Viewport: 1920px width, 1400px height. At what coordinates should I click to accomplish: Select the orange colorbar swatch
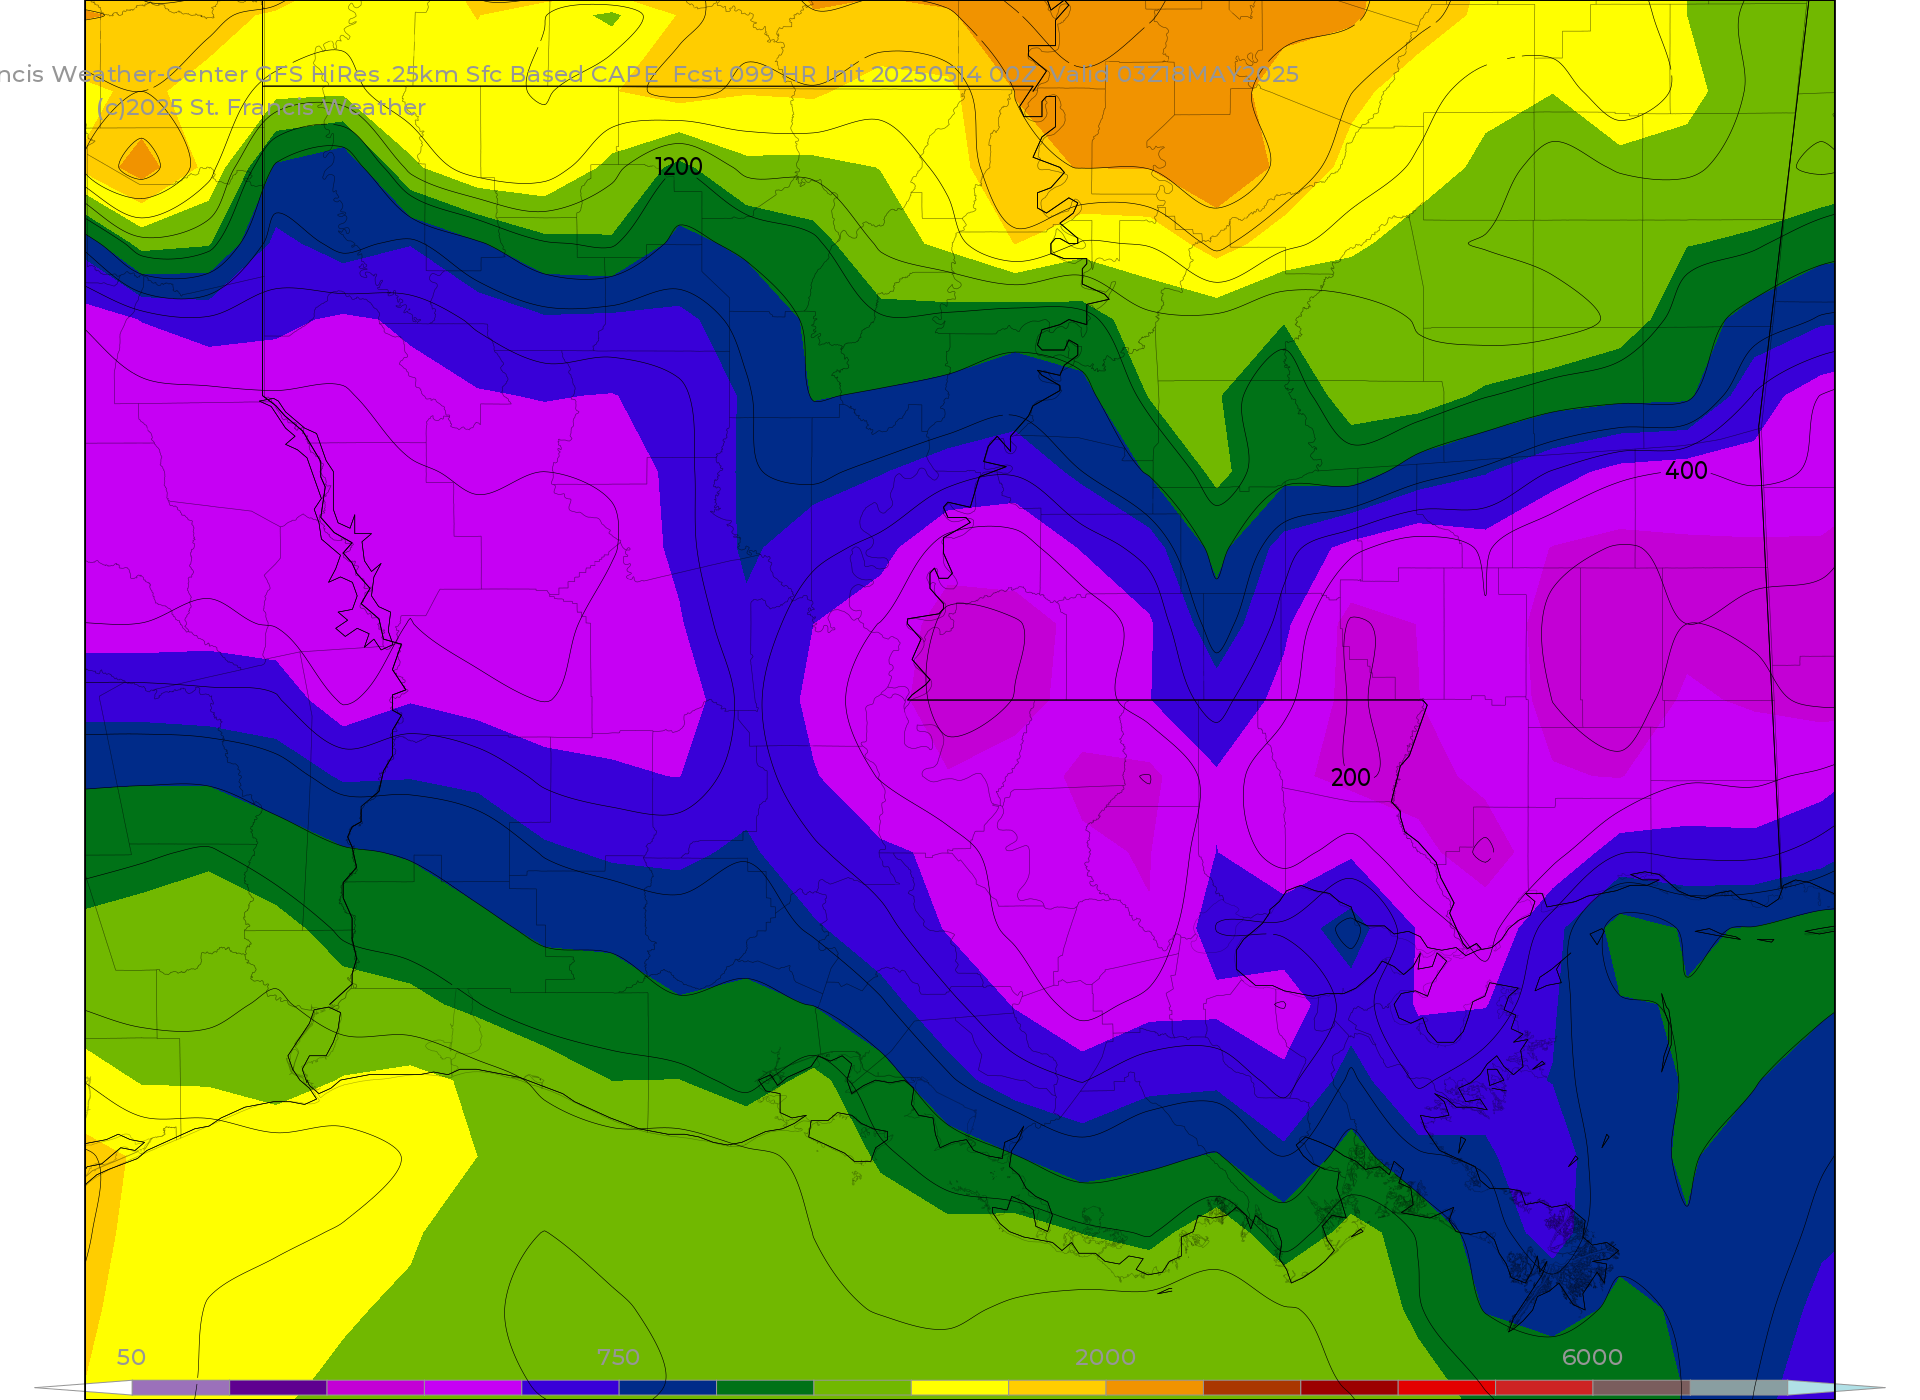coord(1155,1388)
